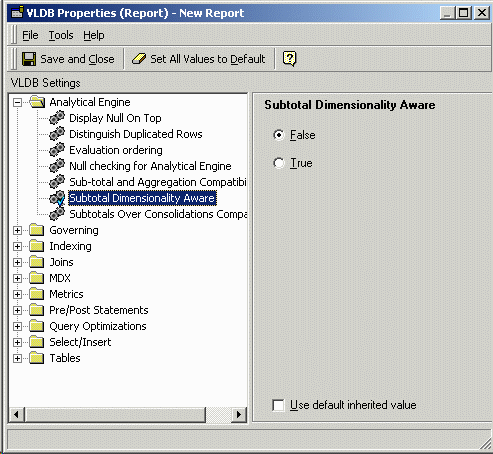Click the tree horizontal scrollbar right arrow
The image size is (493, 454).
coord(239,415)
